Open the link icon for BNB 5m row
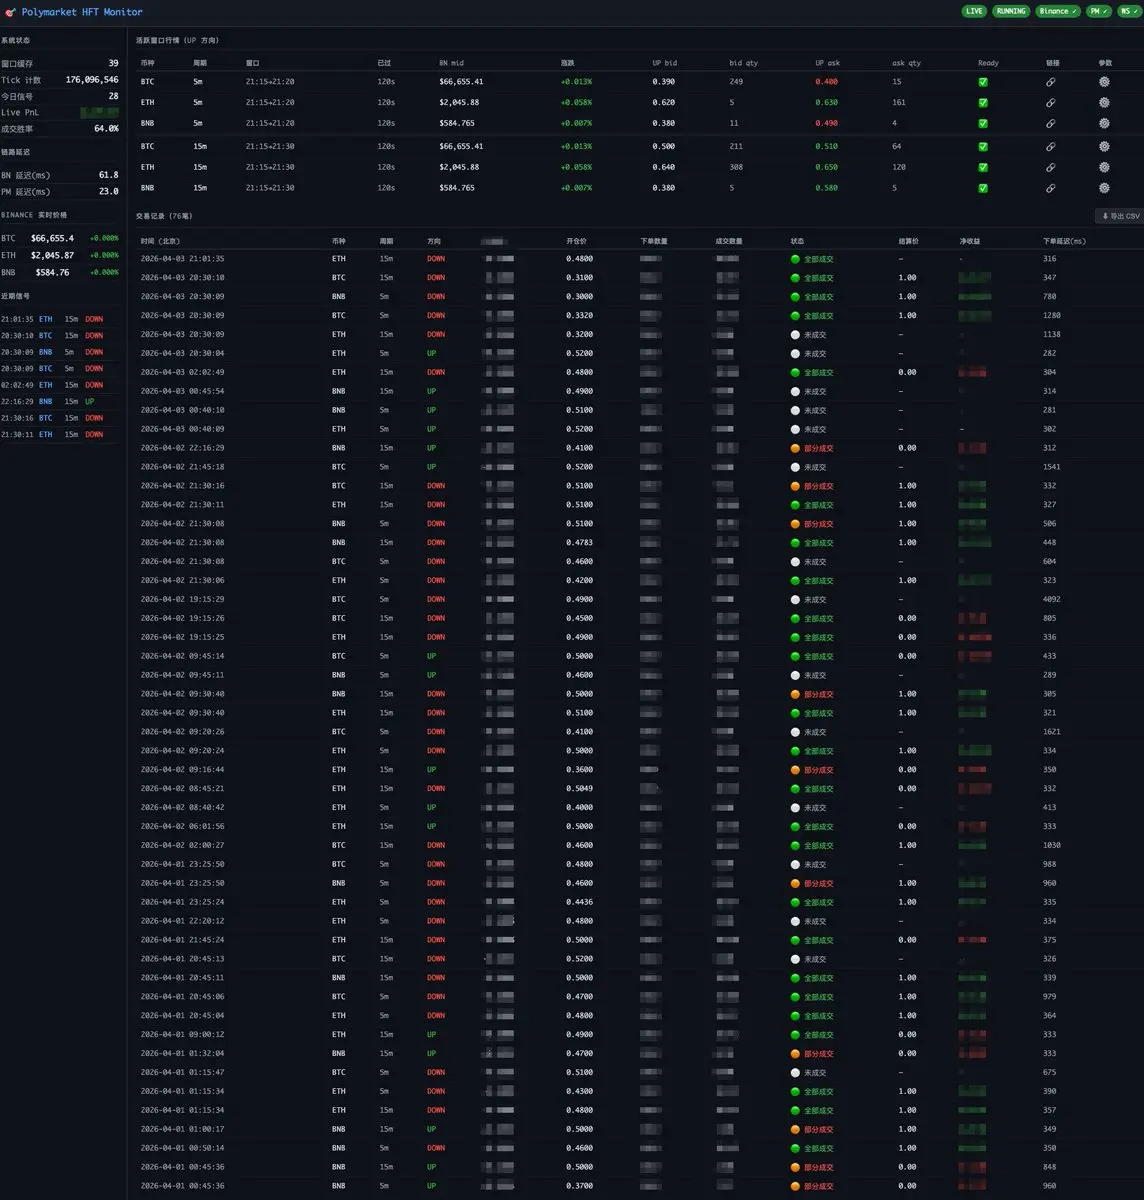1144x1200 pixels. tap(1050, 123)
